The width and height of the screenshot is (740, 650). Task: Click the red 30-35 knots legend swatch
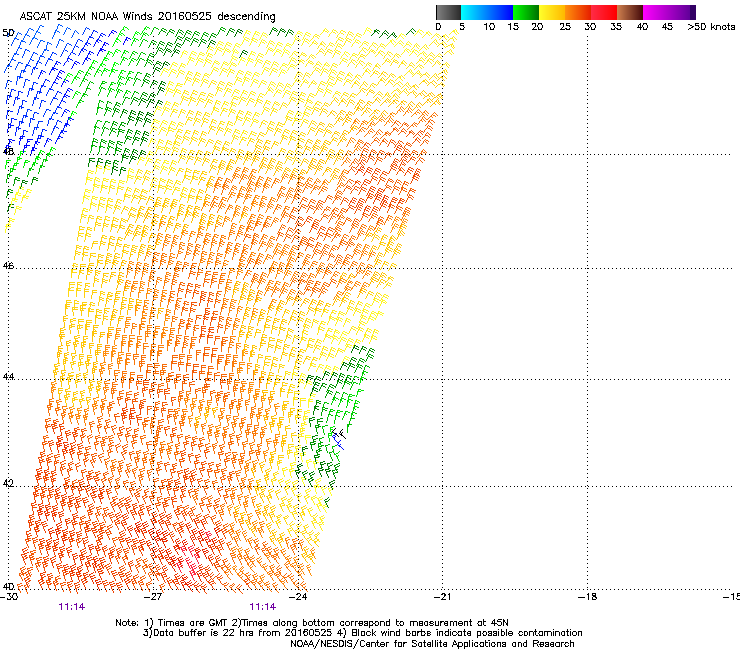pyautogui.click(x=604, y=12)
